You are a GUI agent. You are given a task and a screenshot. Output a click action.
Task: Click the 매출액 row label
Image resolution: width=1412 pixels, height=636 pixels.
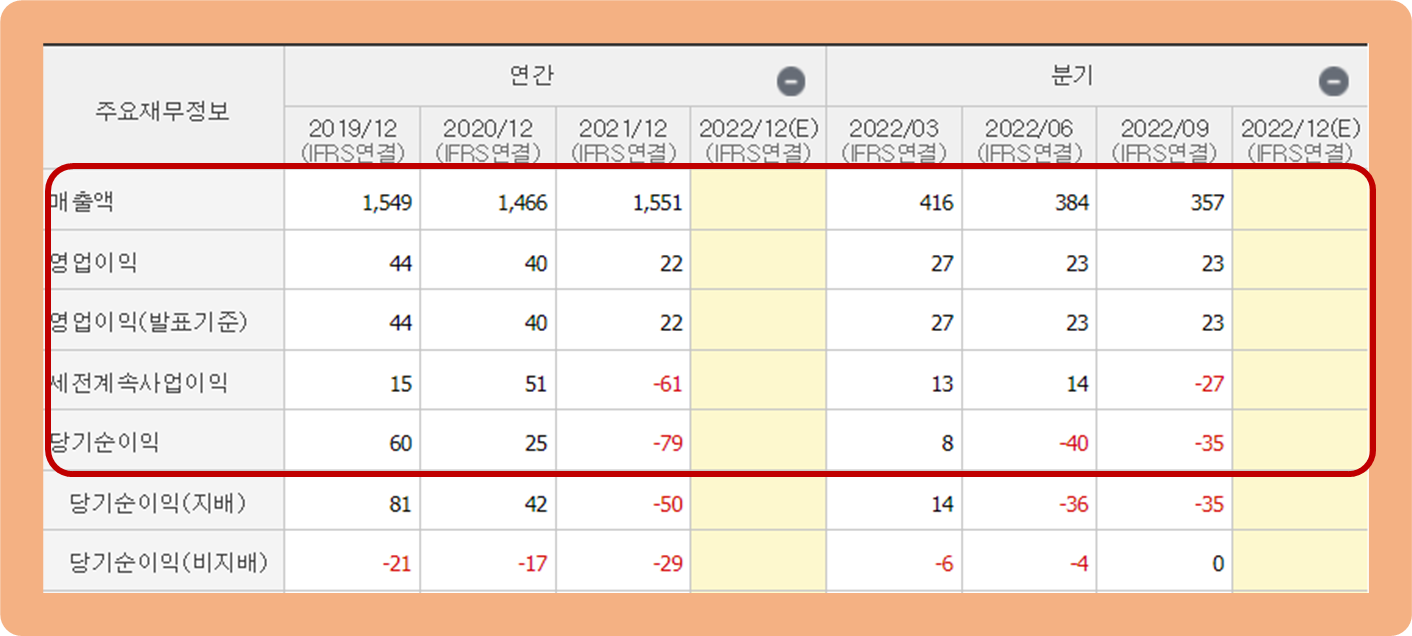coord(81,202)
